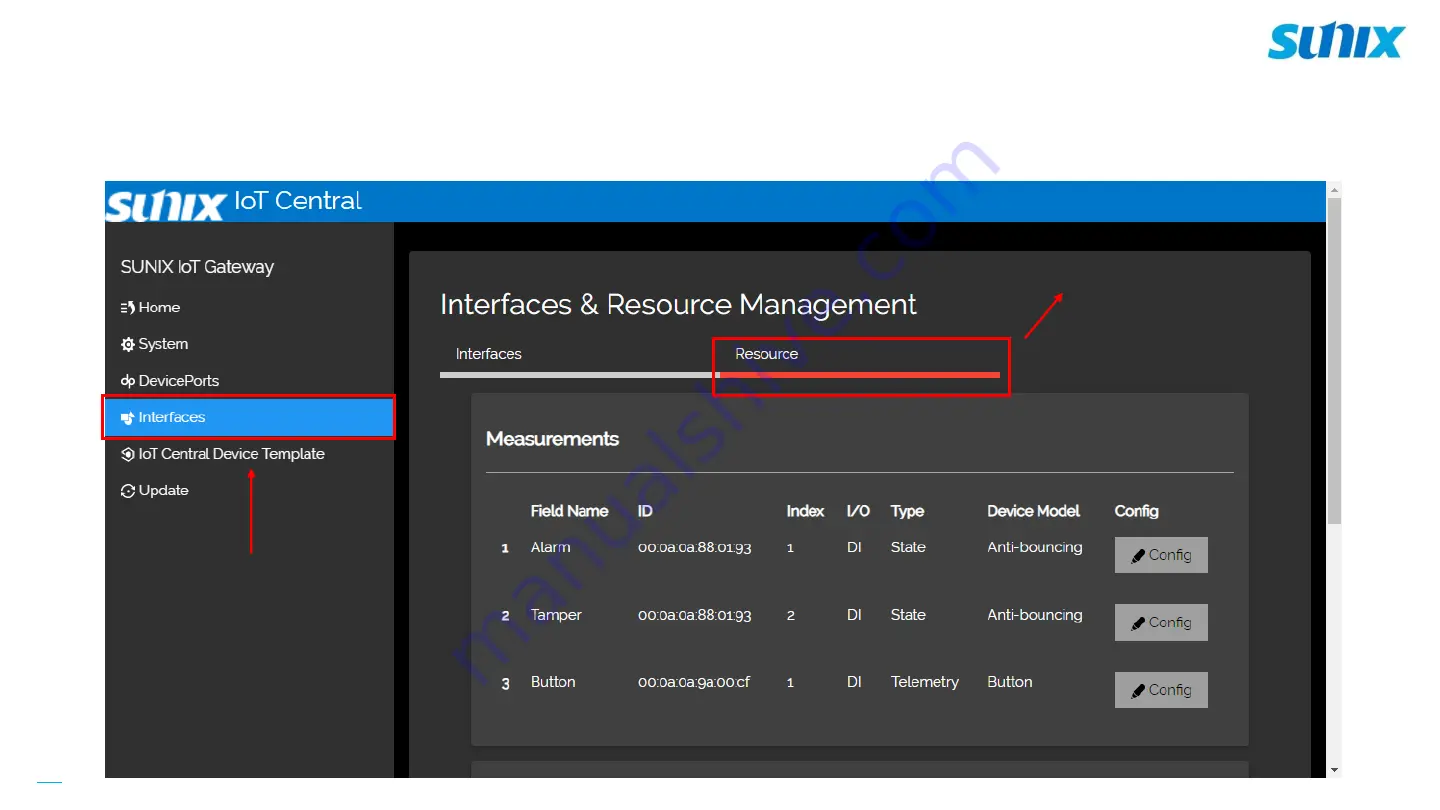Click the "Alarm" field name

[x=551, y=547]
